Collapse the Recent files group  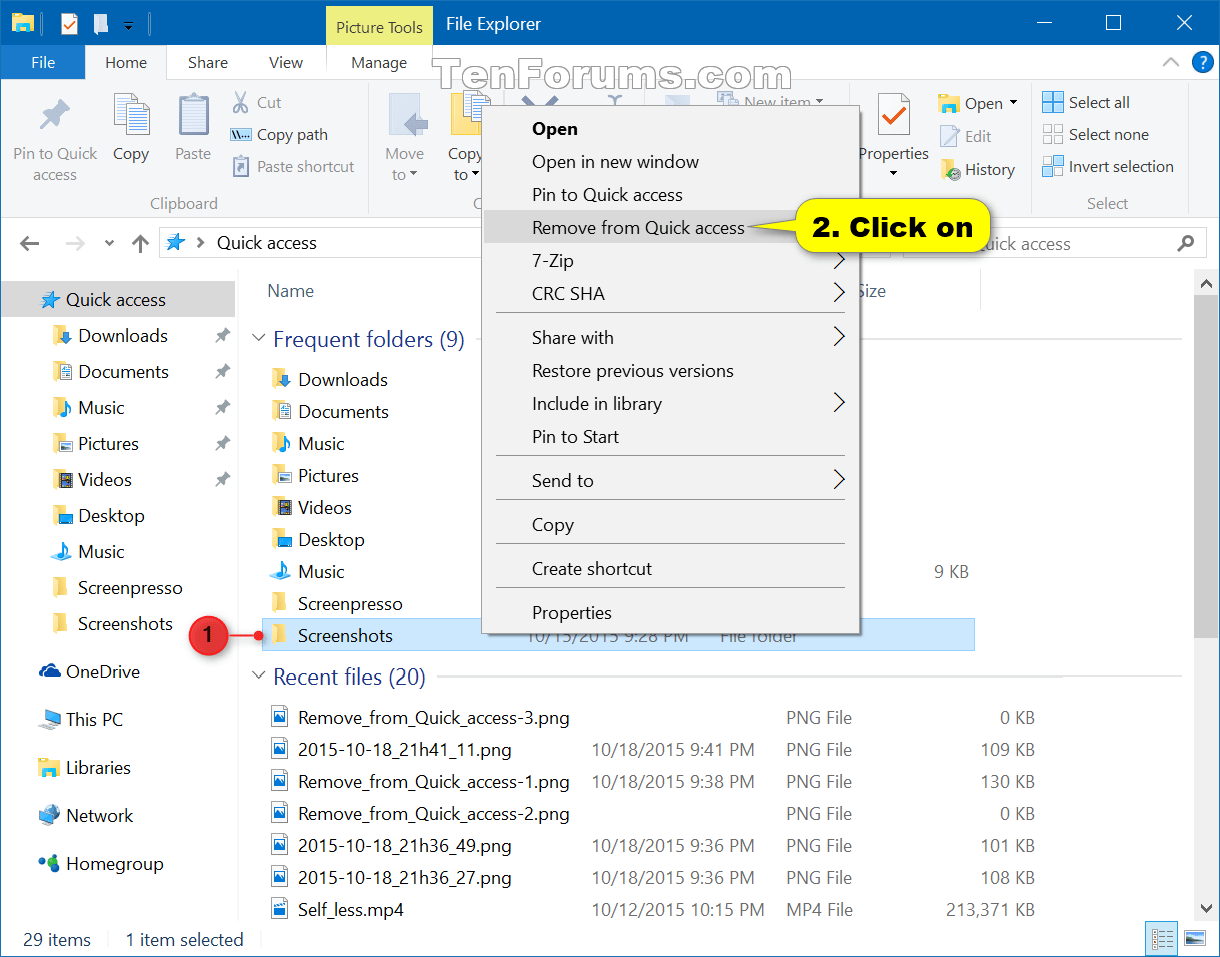259,678
